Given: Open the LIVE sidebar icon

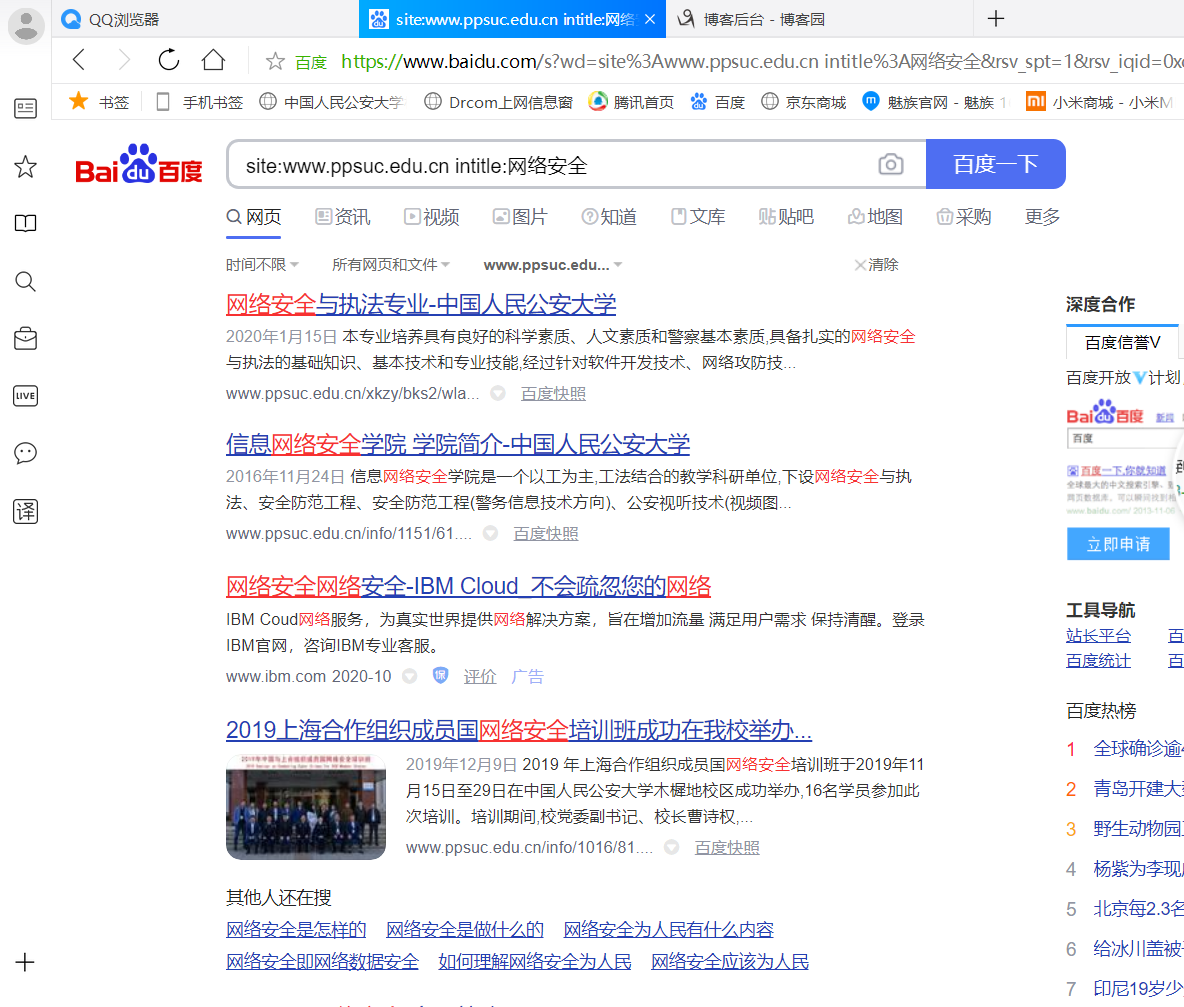Looking at the screenshot, I should click(x=26, y=396).
